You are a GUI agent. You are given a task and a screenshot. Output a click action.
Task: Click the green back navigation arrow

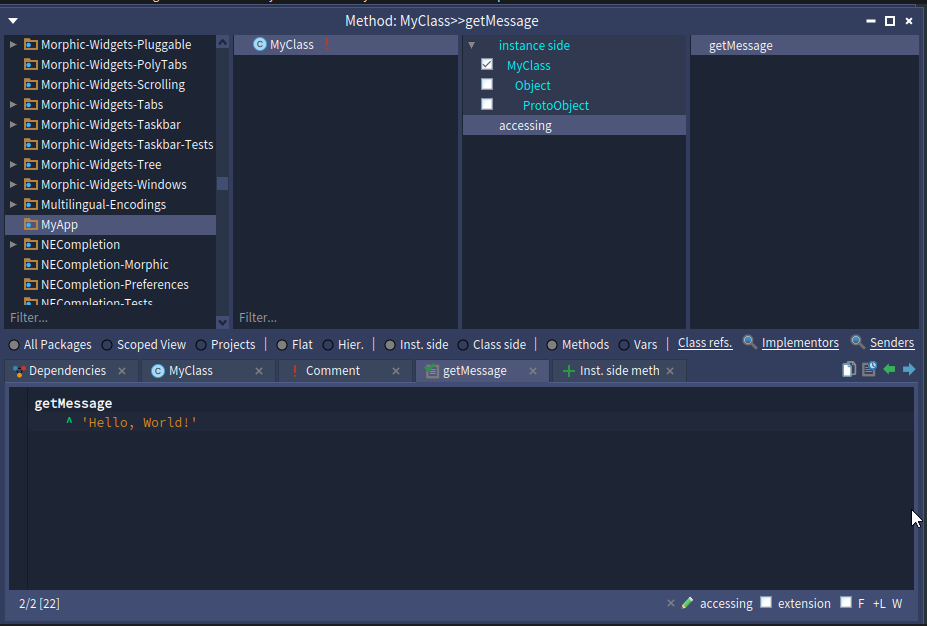[889, 370]
